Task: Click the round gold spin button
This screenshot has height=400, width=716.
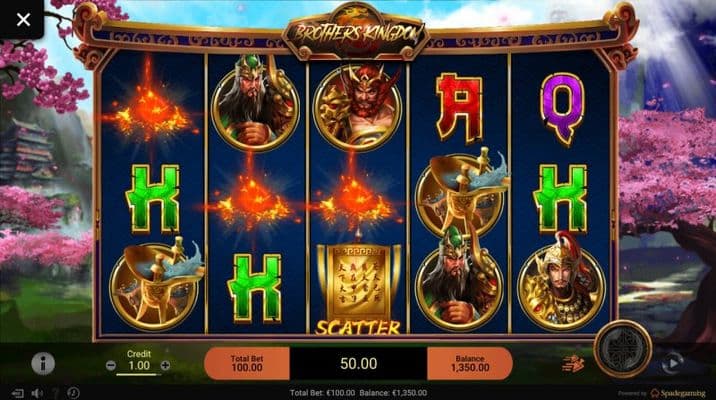Action: click(x=622, y=349)
